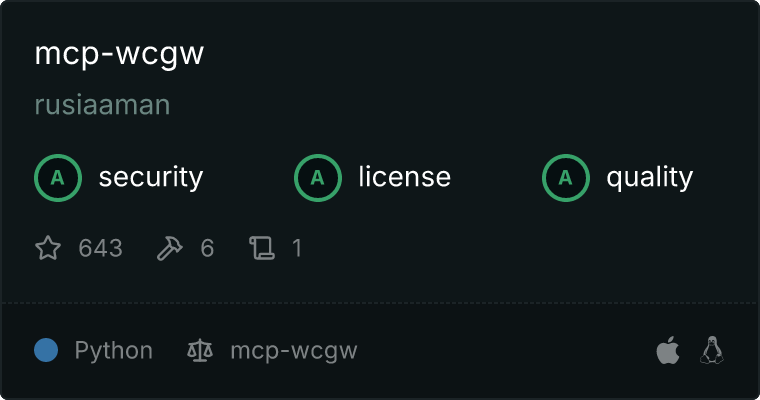Image resolution: width=760 pixels, height=400 pixels.
Task: Click the star icon beside 643
Action: point(48,248)
